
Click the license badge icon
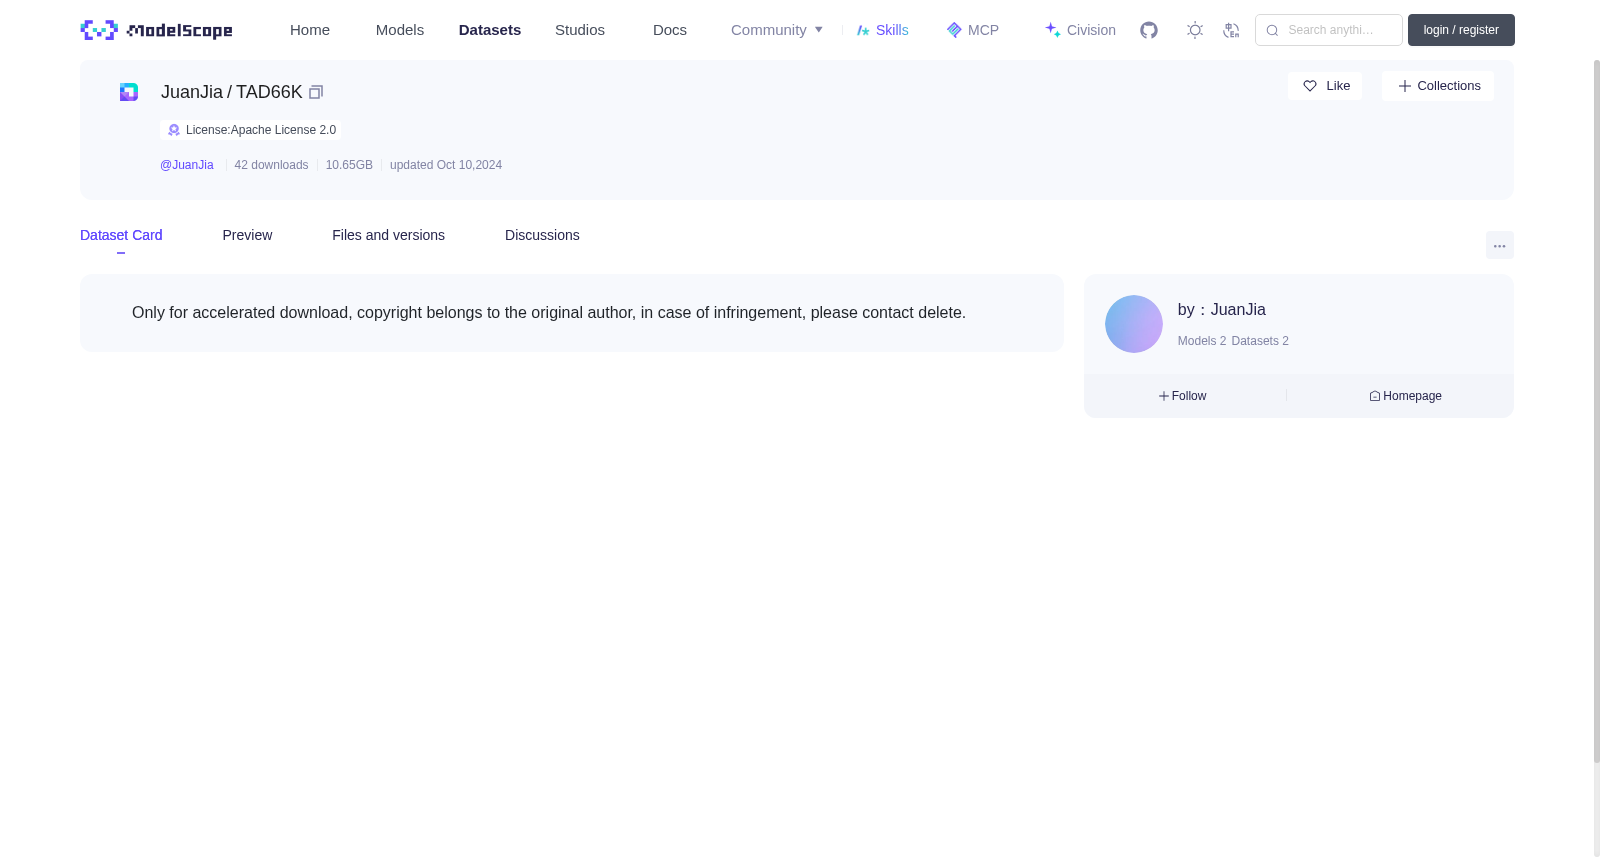pyautogui.click(x=174, y=130)
